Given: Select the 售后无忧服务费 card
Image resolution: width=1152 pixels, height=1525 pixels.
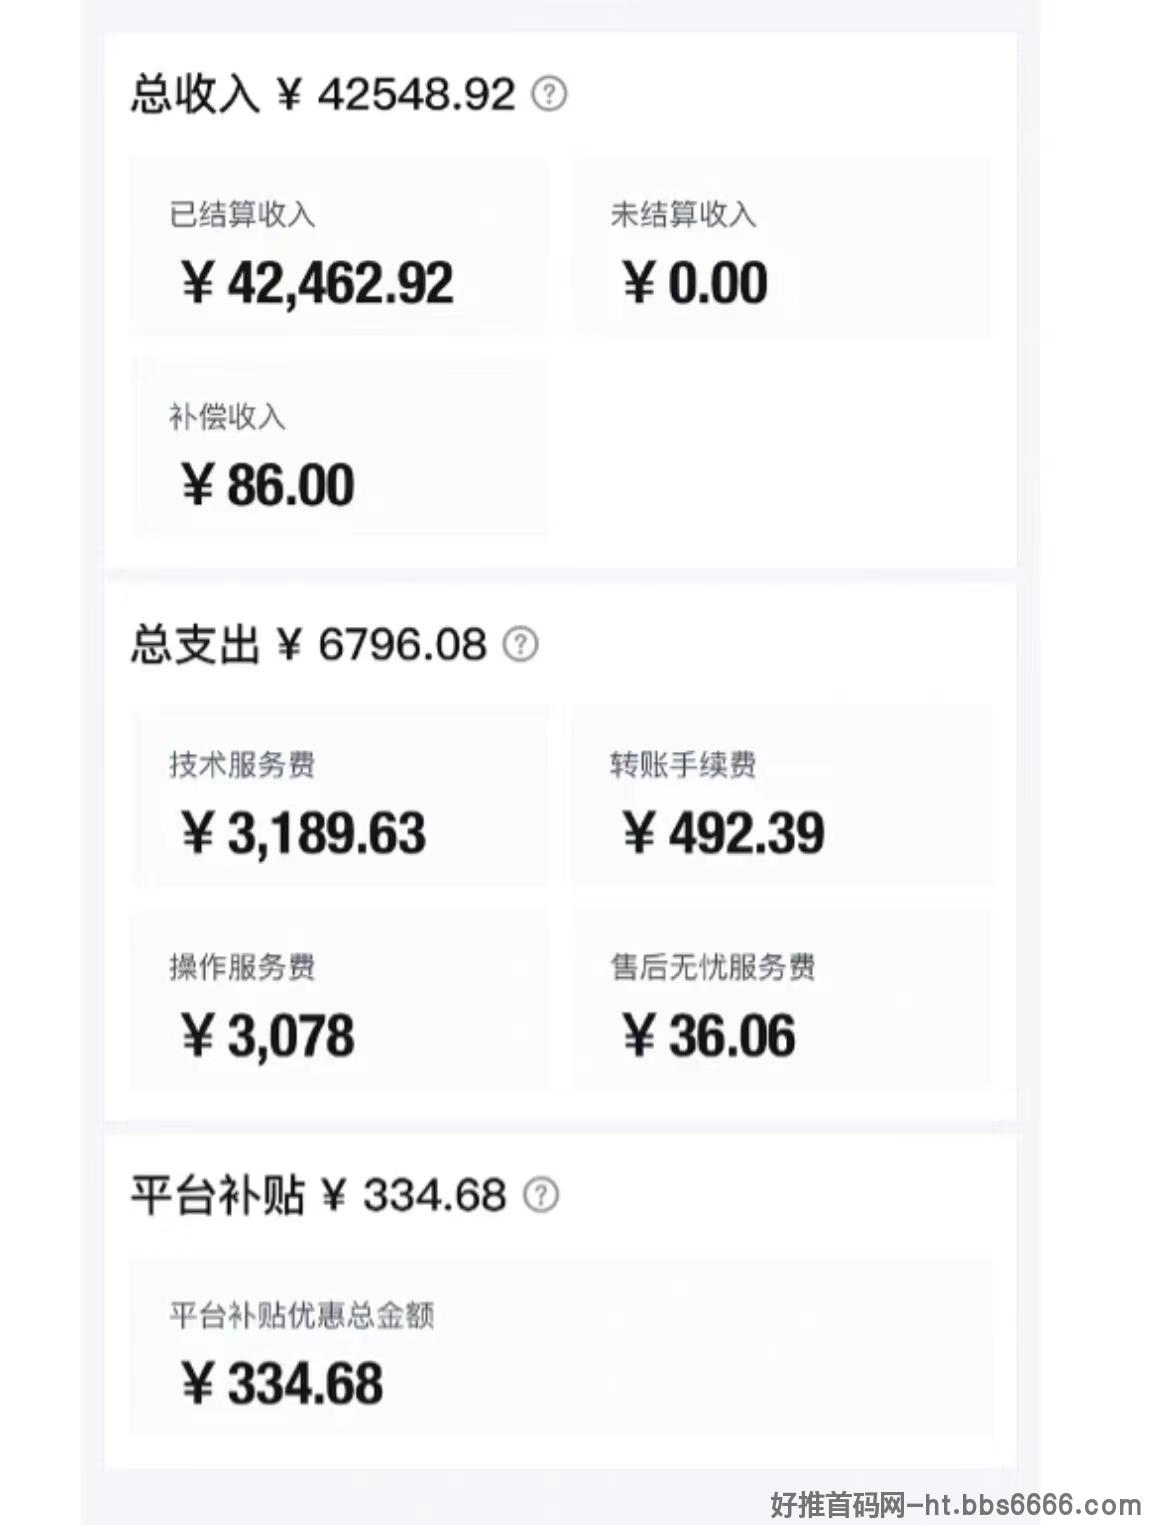Looking at the screenshot, I should pos(781,998).
